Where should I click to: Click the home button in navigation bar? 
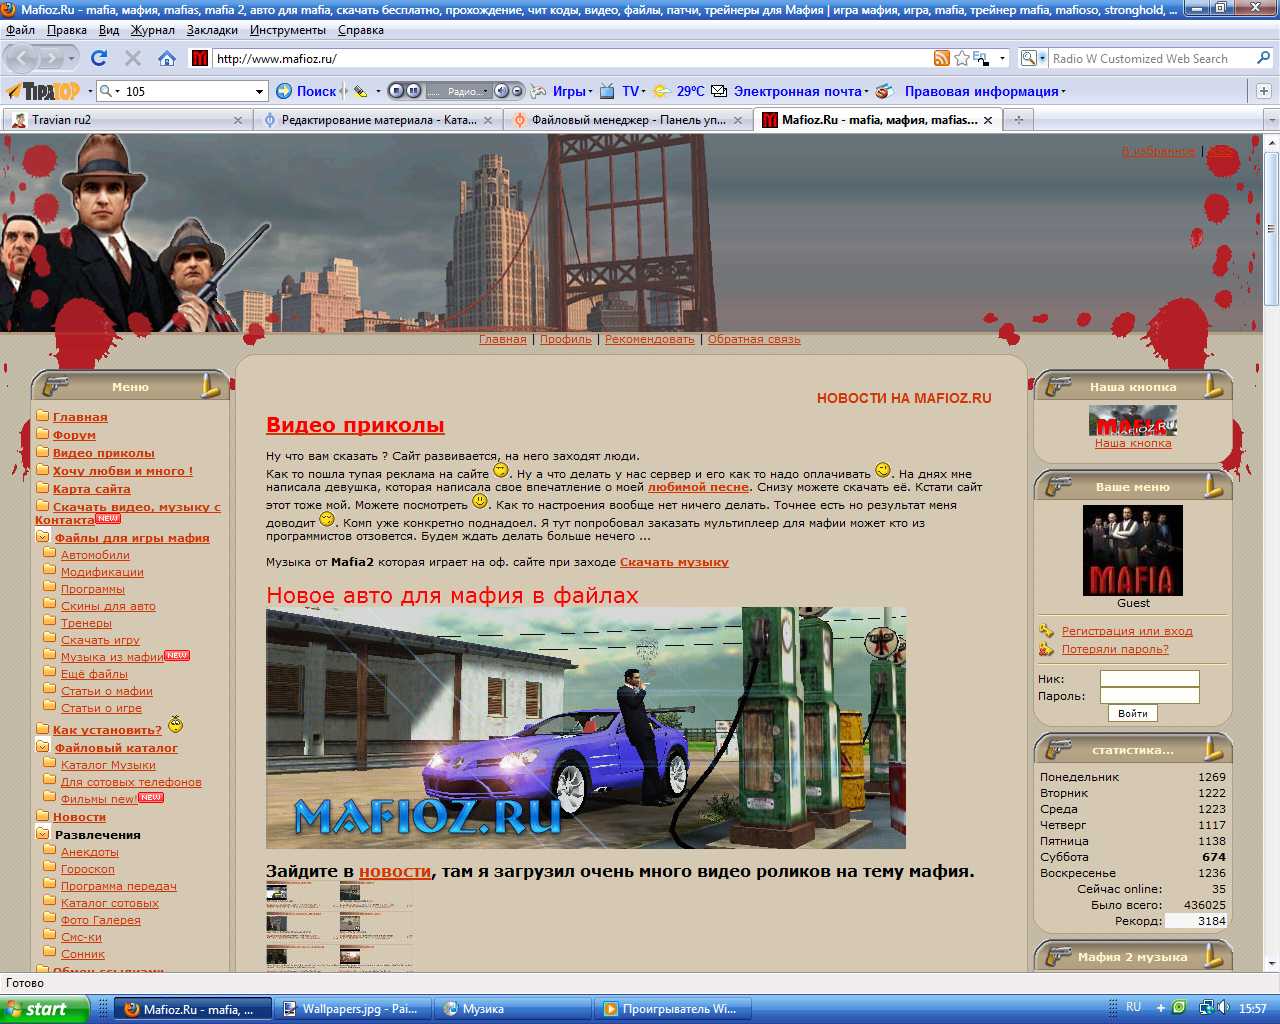167,58
